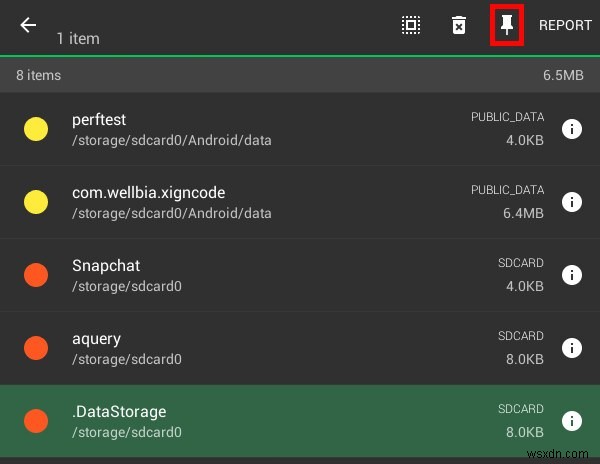Tap the '1 item' selection title
Viewport: 600px width, 464px height.
click(x=78, y=39)
